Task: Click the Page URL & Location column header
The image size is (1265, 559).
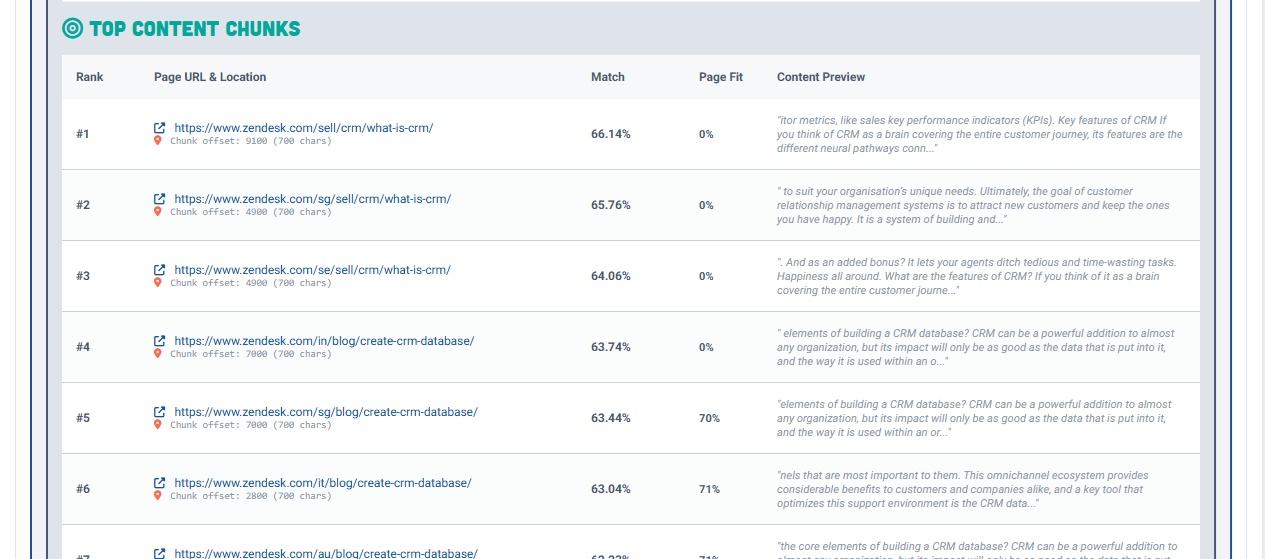Action: click(x=210, y=77)
